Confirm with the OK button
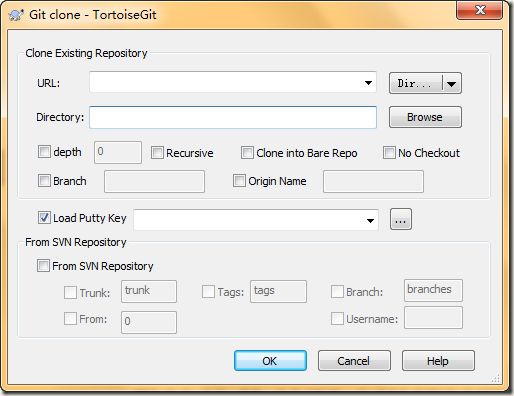Viewport: 514px width, 396px height. click(270, 361)
